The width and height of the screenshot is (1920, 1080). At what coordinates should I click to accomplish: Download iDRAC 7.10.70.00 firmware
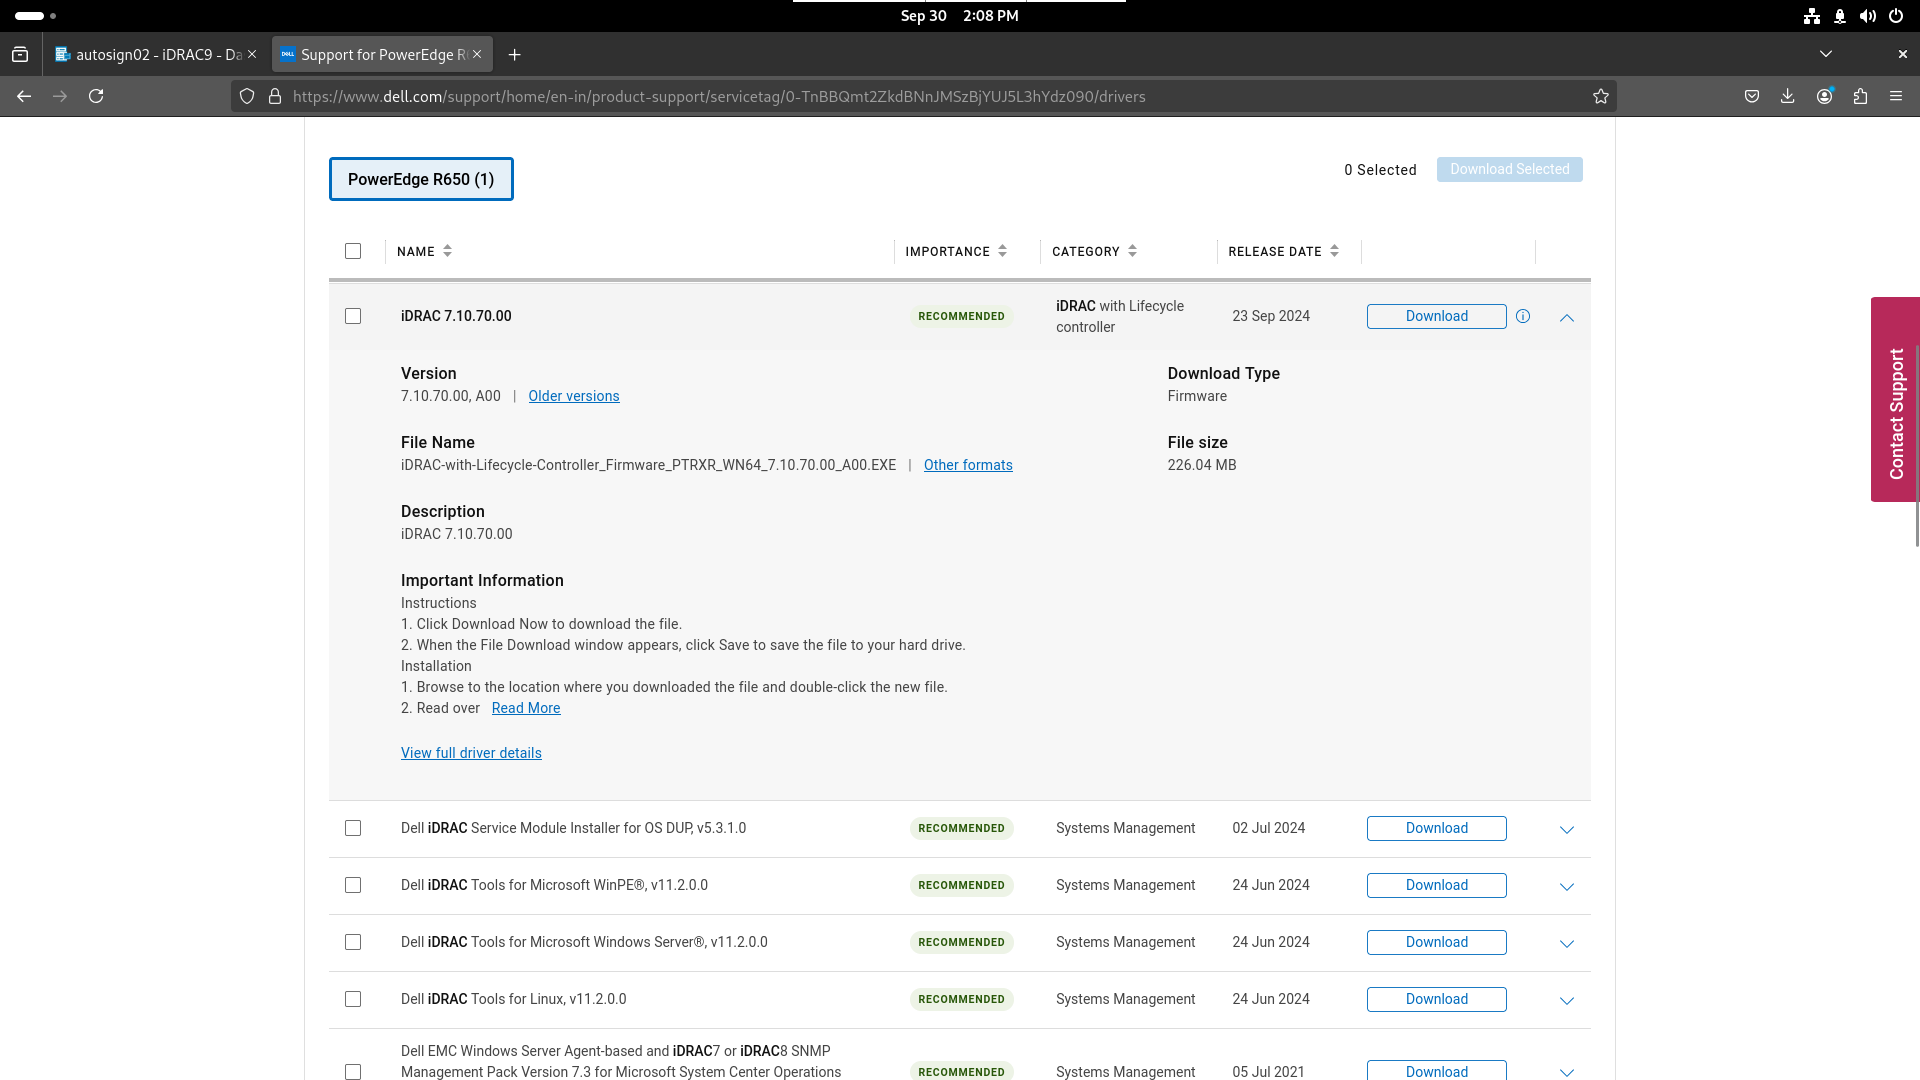coord(1436,316)
